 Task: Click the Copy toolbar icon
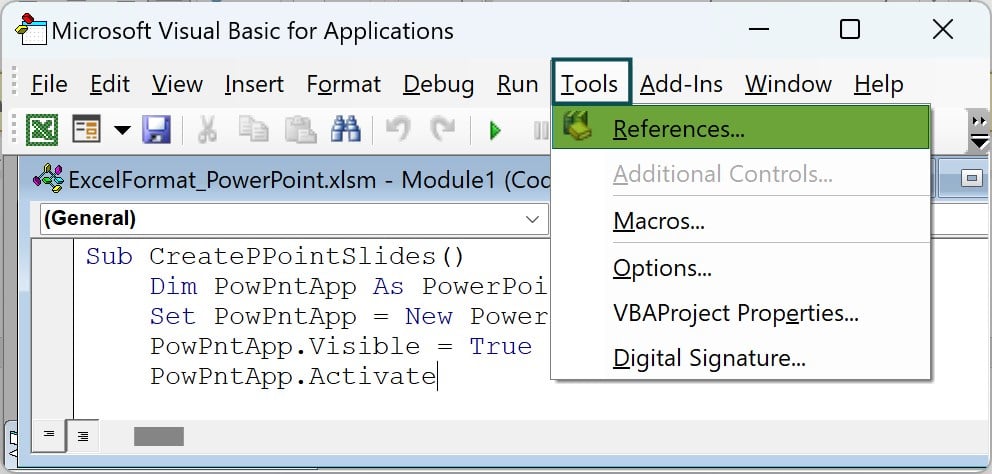click(254, 130)
